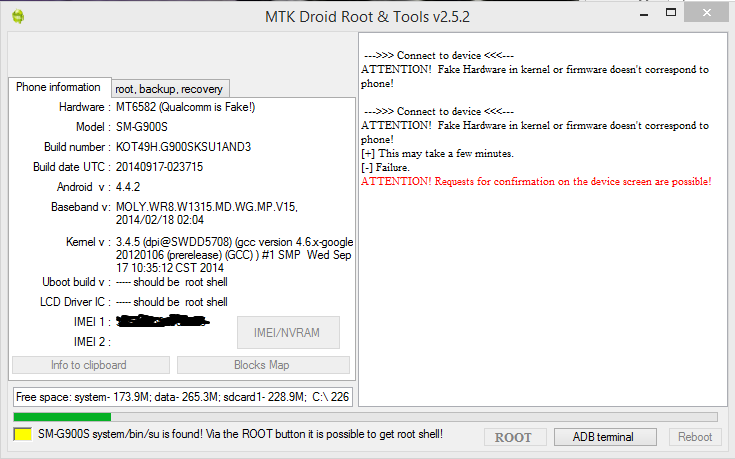Click the MT6582 hardware value
The height and width of the screenshot is (459, 735).
(183, 107)
